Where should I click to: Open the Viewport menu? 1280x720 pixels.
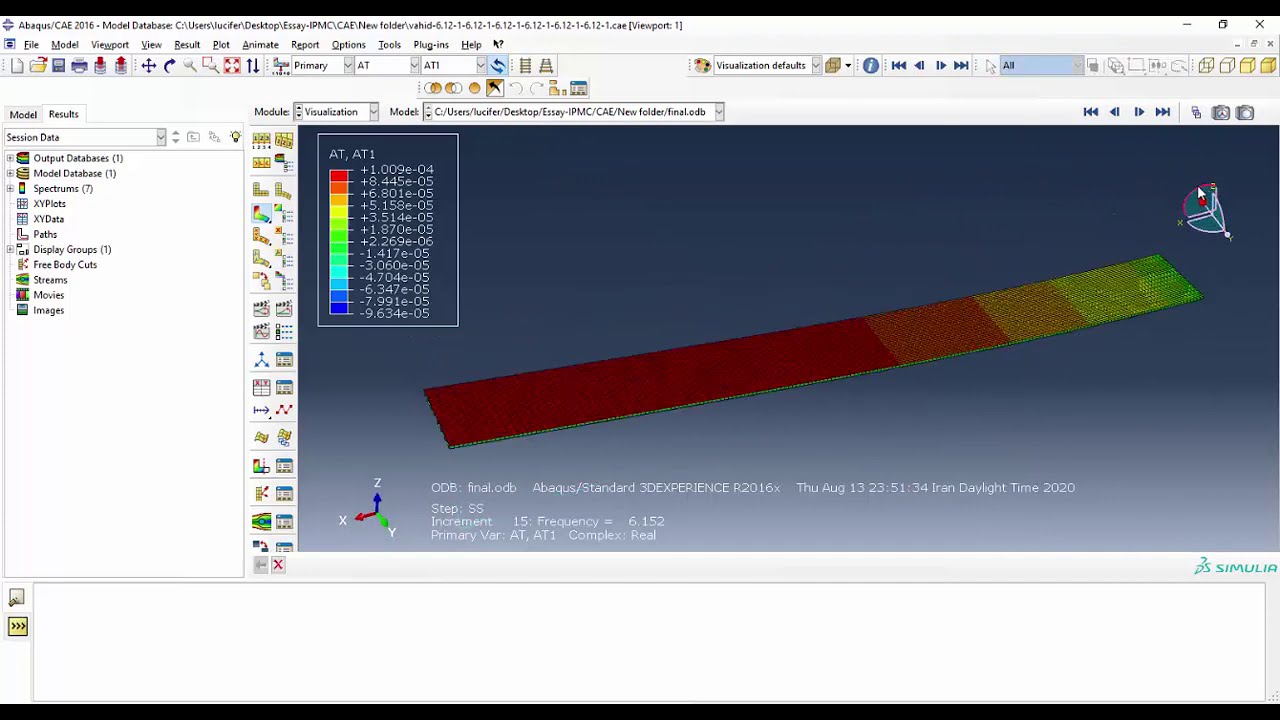click(110, 44)
